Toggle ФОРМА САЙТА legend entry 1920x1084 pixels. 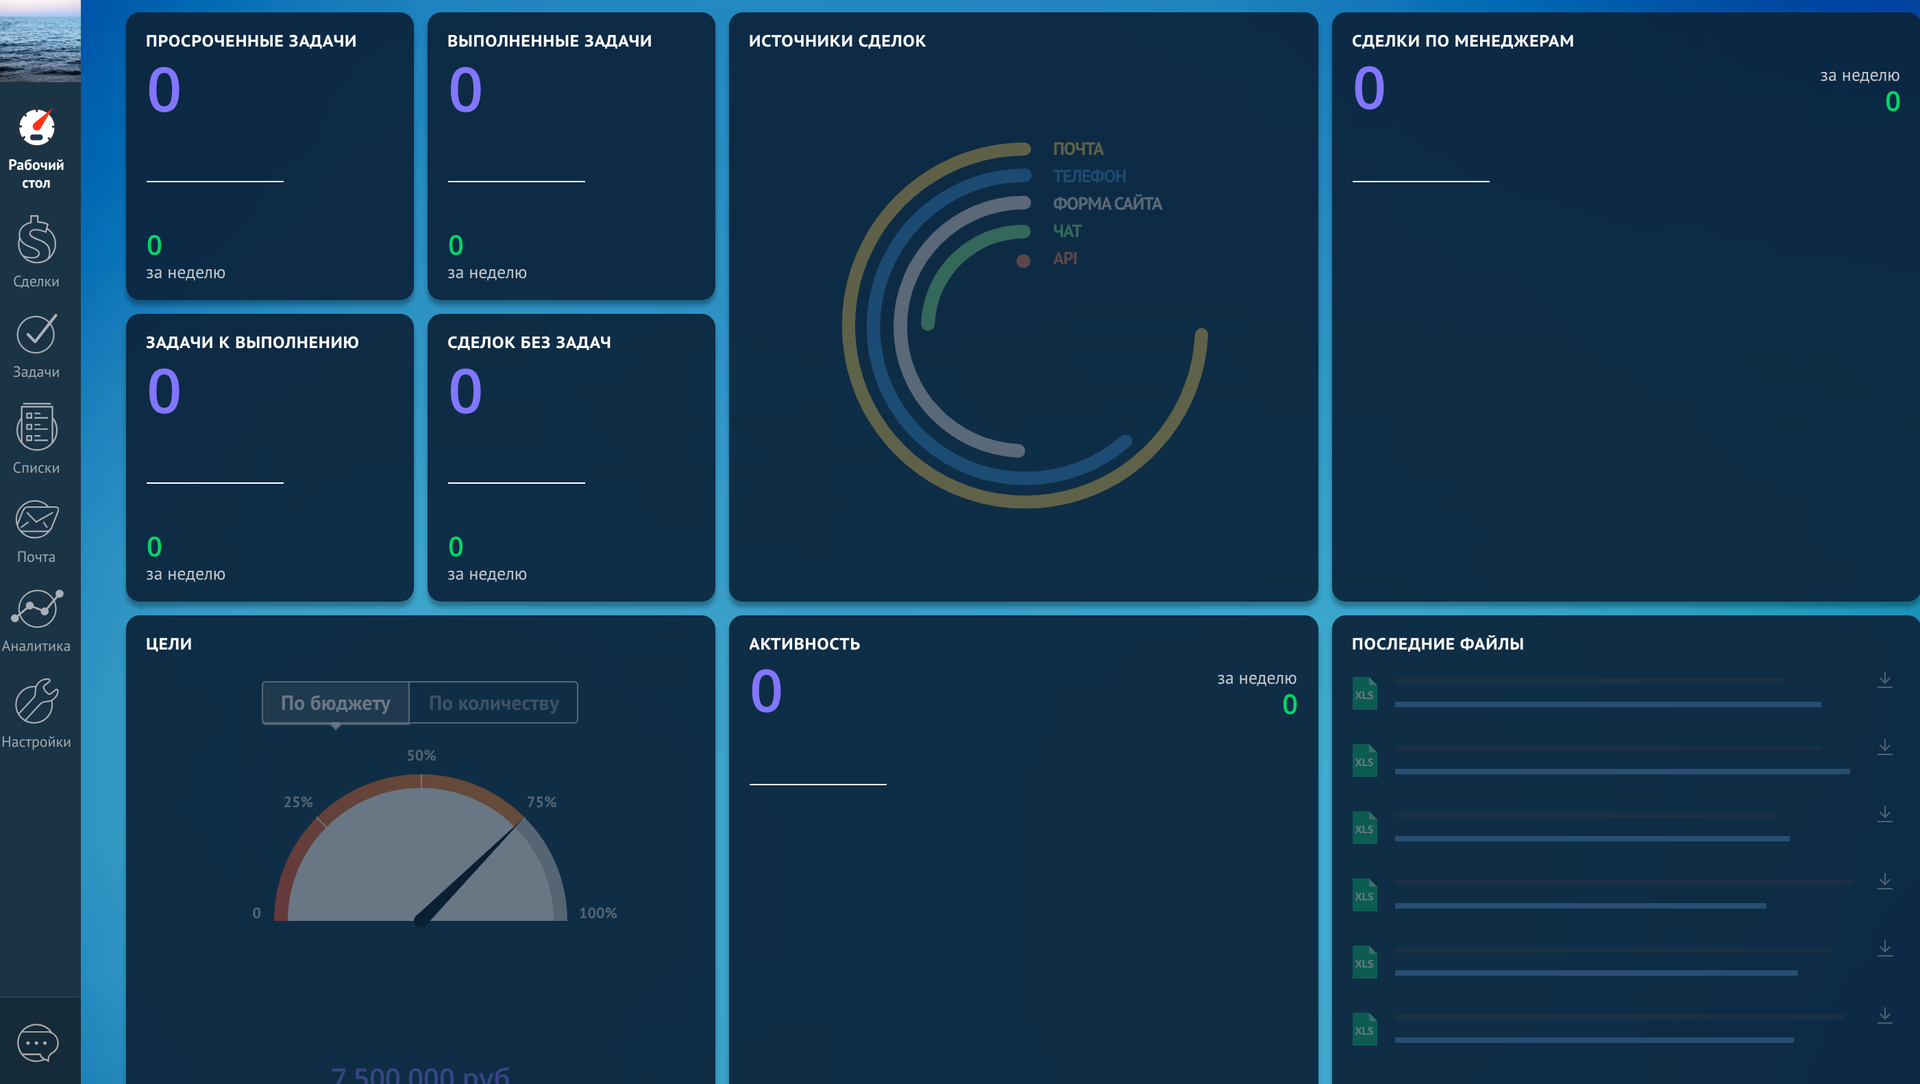(1107, 204)
